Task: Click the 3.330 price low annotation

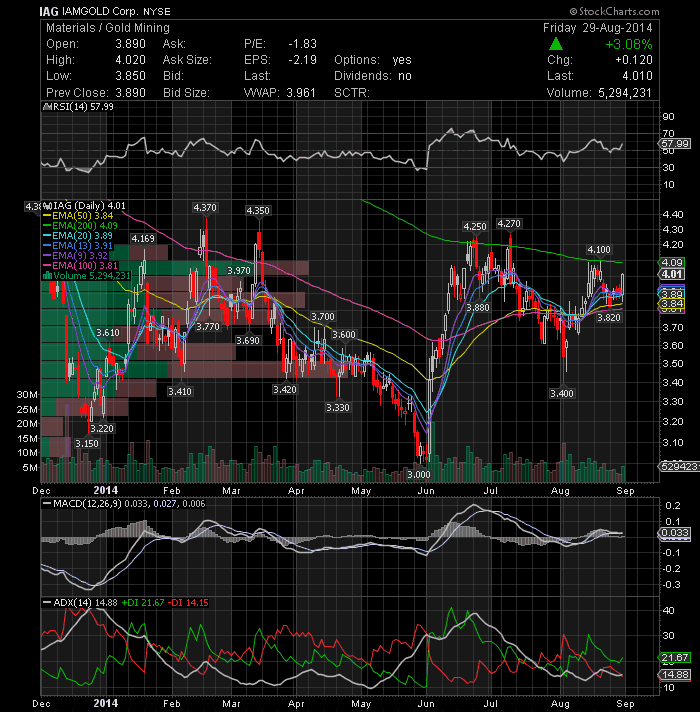Action: click(338, 408)
